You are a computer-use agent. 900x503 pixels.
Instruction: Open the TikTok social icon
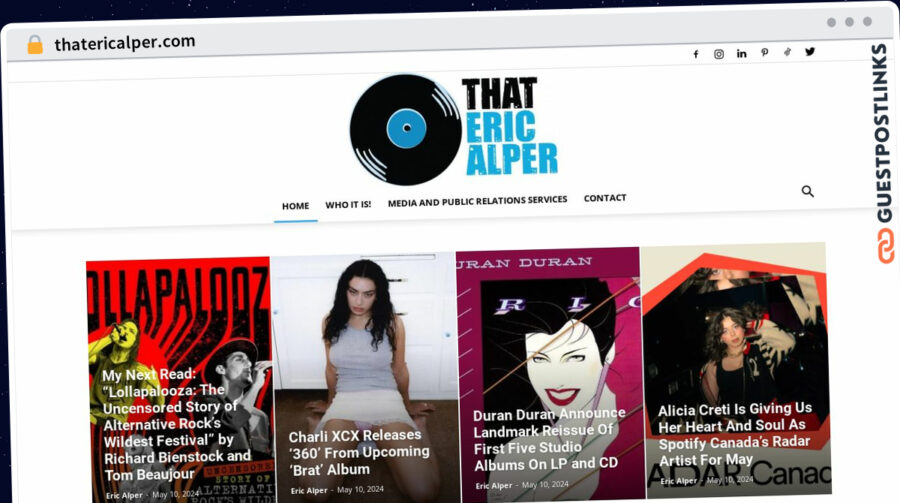[787, 52]
